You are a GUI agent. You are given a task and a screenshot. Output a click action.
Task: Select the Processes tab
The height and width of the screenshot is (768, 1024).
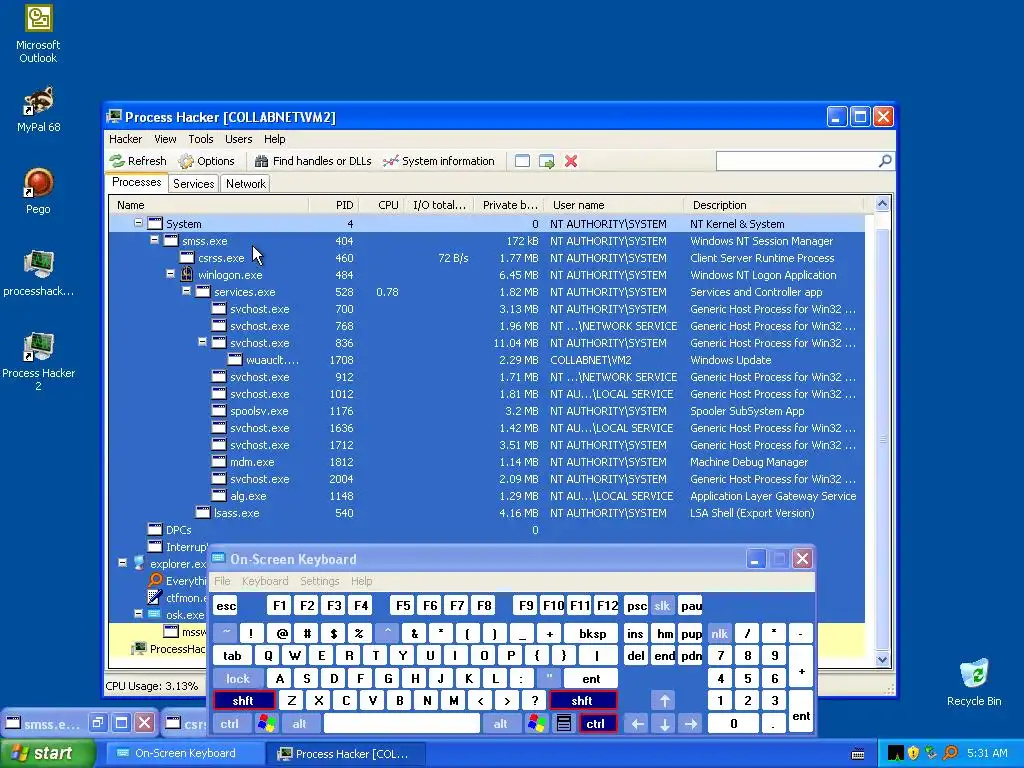[136, 182]
